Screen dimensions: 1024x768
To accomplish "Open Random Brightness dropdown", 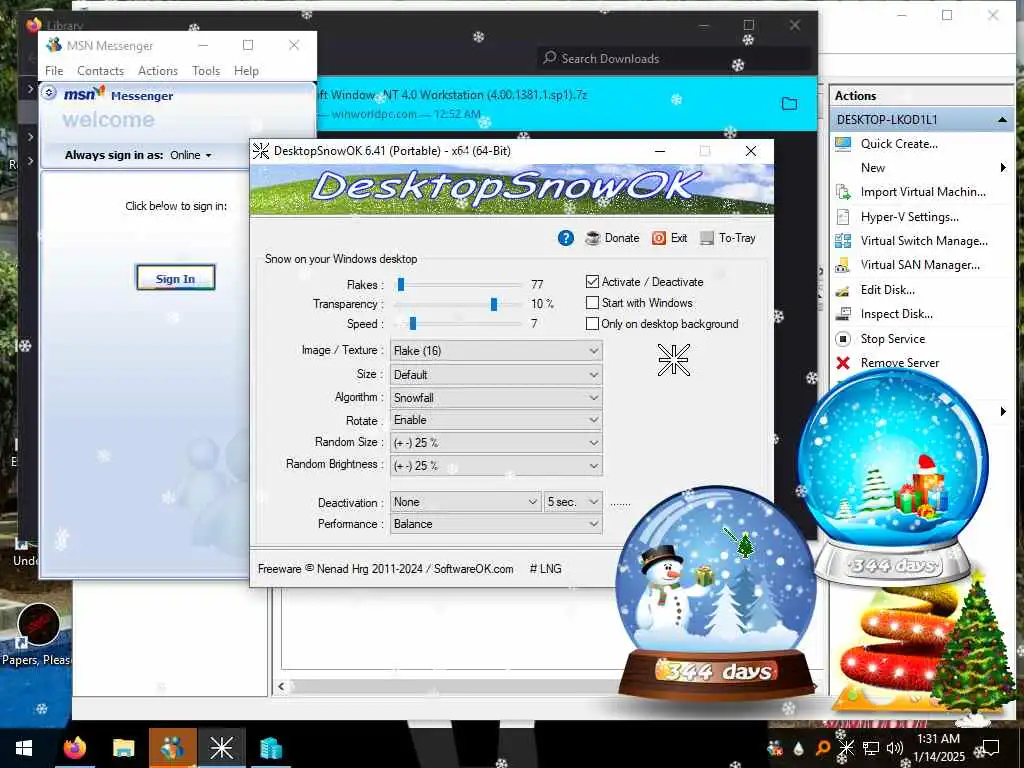I will click(x=496, y=466).
